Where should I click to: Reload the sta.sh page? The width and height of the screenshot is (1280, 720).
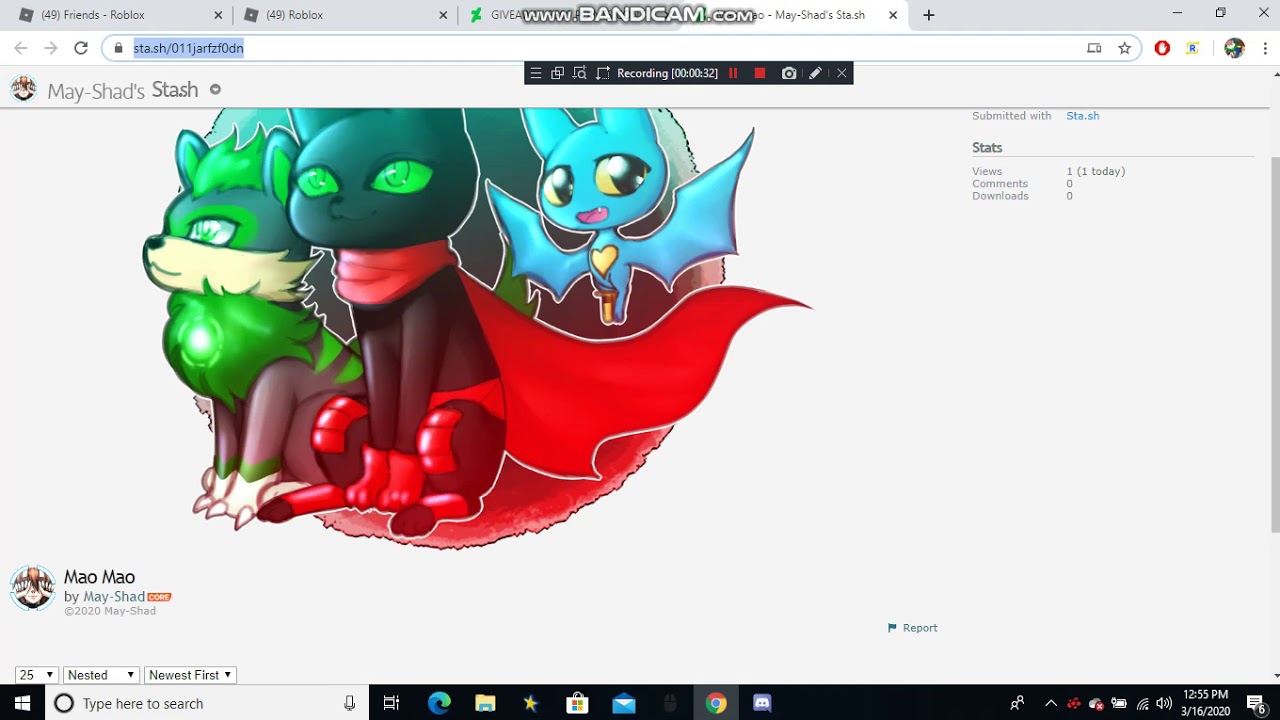(82, 48)
